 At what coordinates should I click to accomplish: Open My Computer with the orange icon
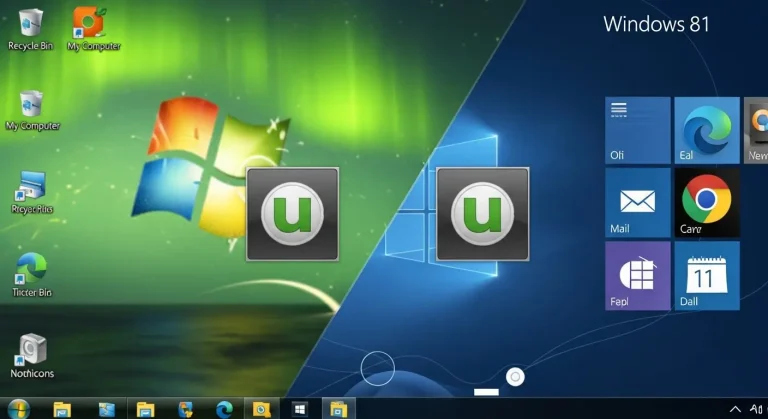tap(93, 28)
